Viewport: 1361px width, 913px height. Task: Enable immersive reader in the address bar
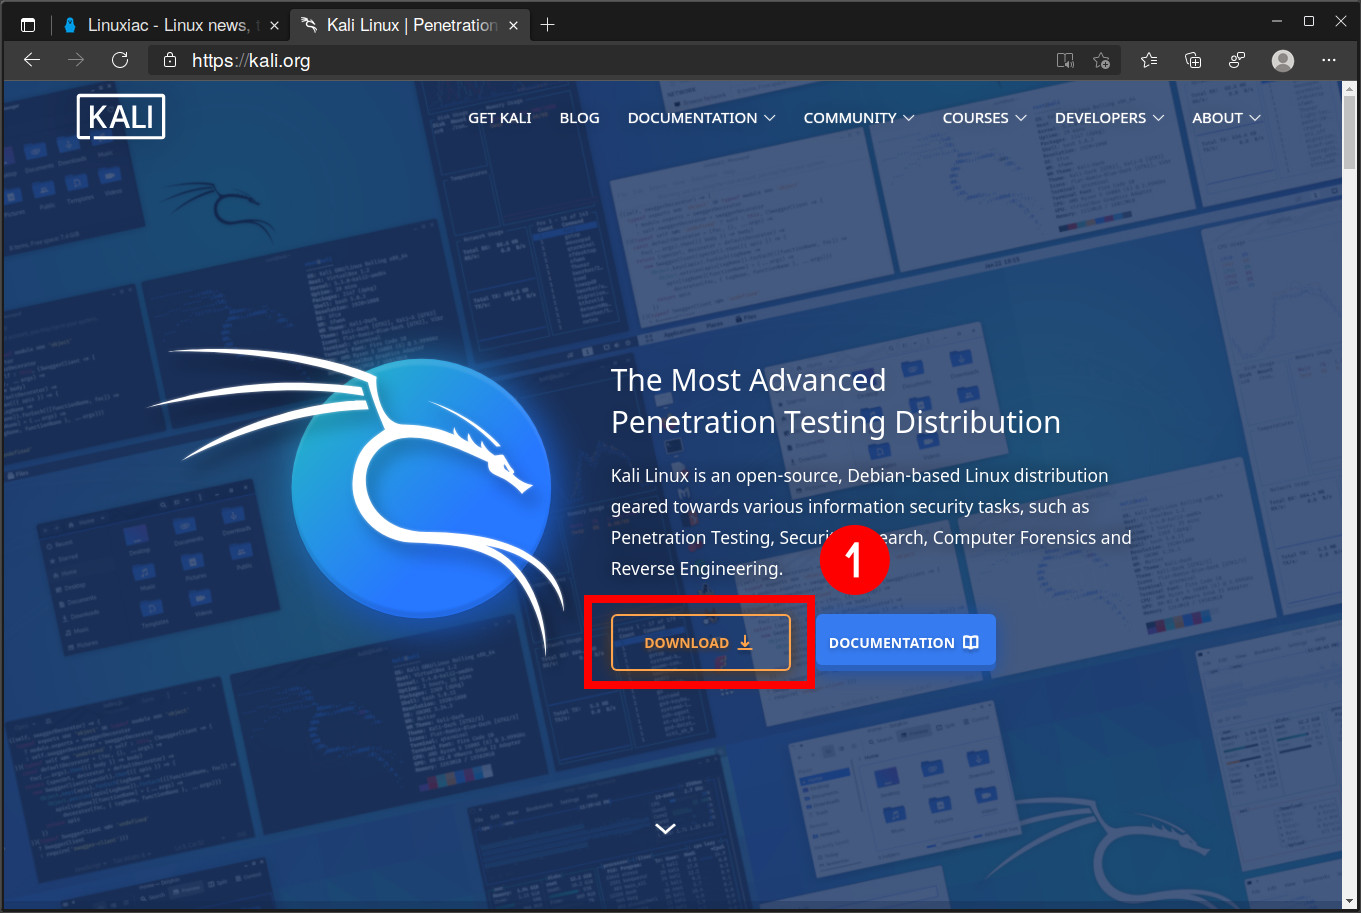[x=1065, y=61]
